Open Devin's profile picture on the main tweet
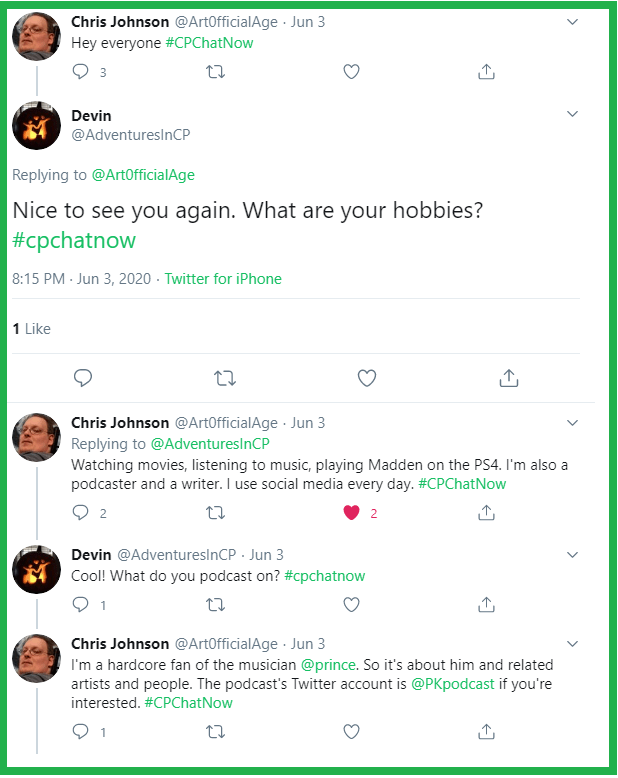Screen dimensions: 618x778 click(37, 126)
